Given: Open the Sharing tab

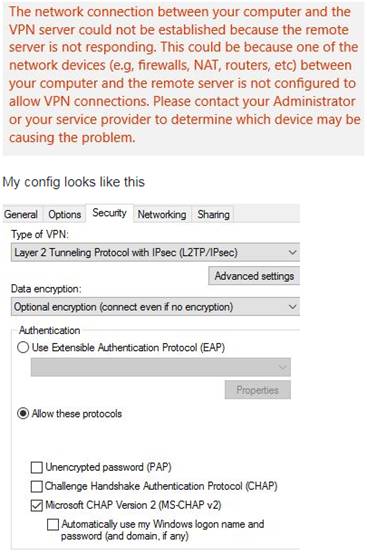Looking at the screenshot, I should click(213, 214).
